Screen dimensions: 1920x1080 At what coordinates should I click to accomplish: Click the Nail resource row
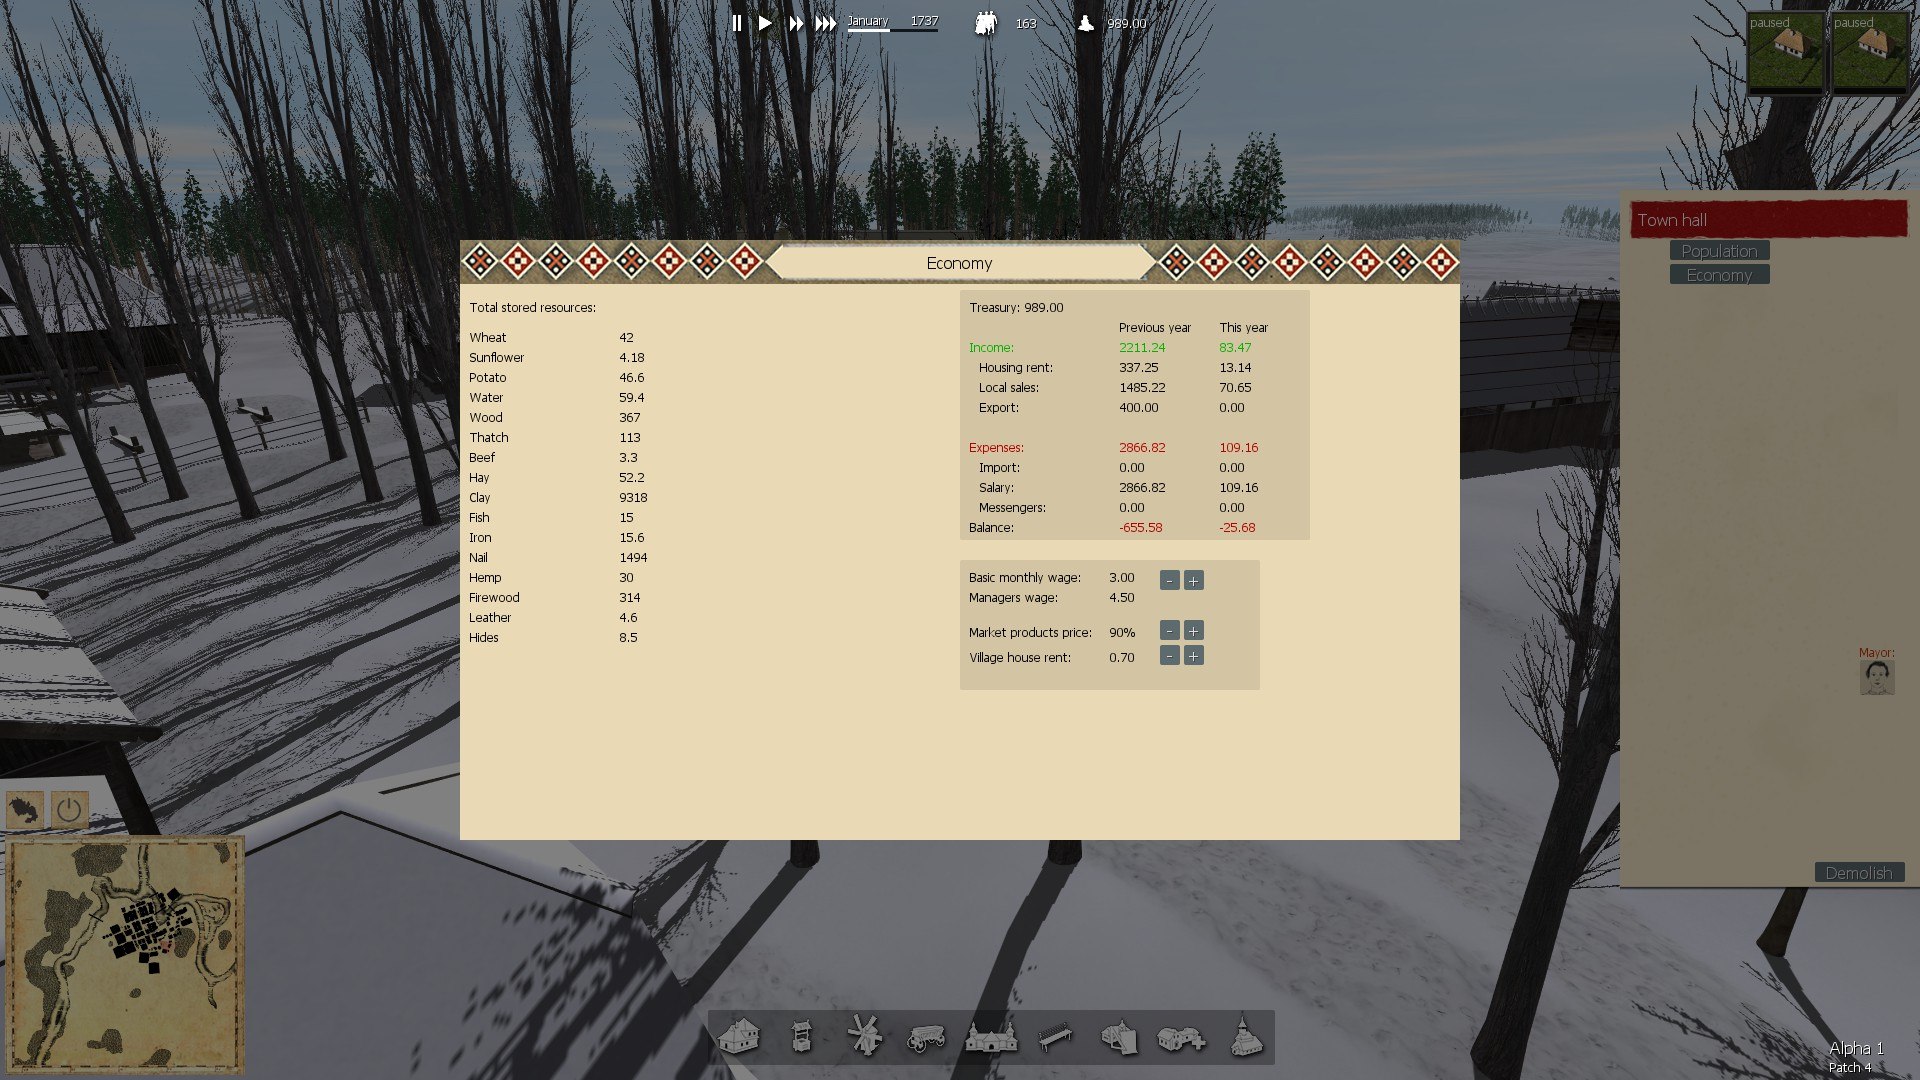click(x=557, y=558)
